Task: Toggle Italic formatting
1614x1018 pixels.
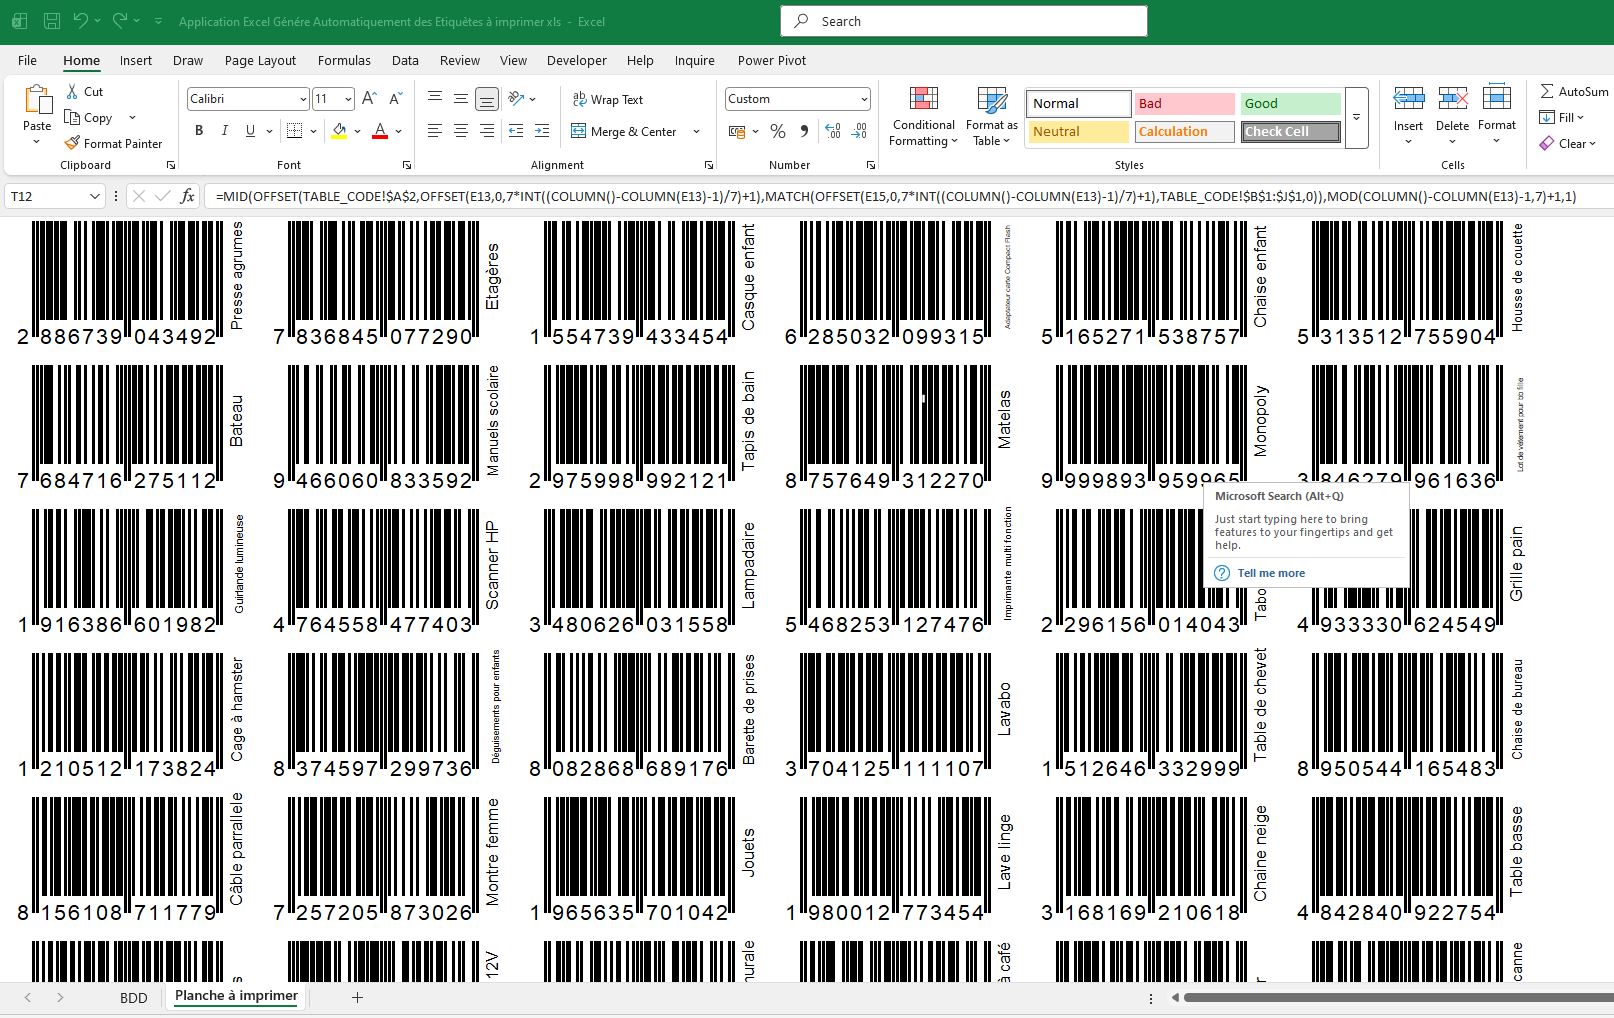Action: (225, 131)
